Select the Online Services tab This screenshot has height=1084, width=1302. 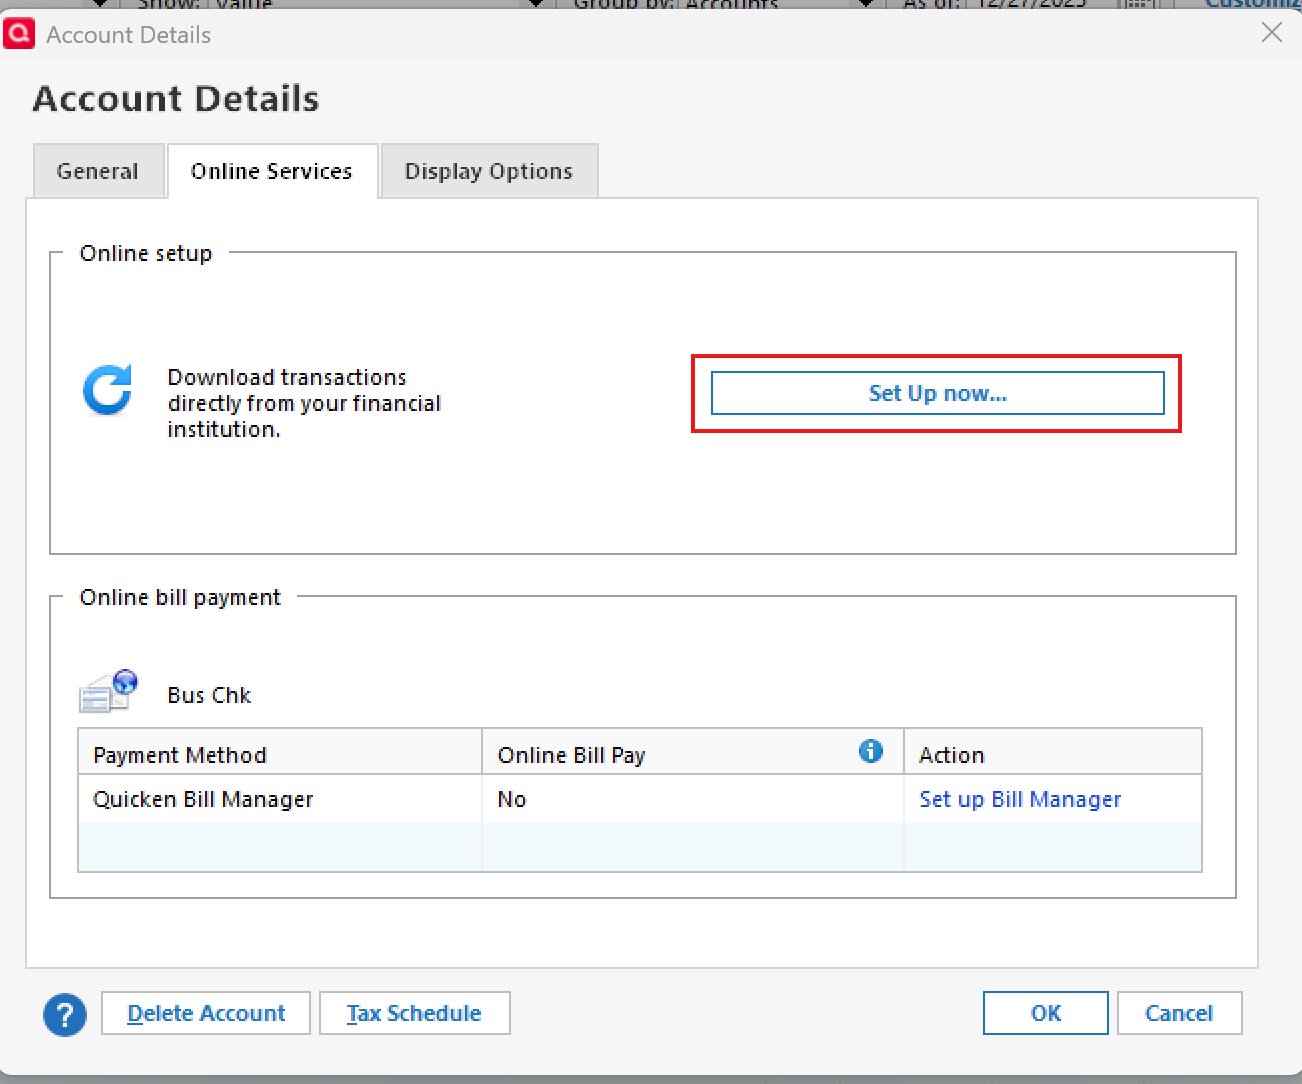pos(272,171)
